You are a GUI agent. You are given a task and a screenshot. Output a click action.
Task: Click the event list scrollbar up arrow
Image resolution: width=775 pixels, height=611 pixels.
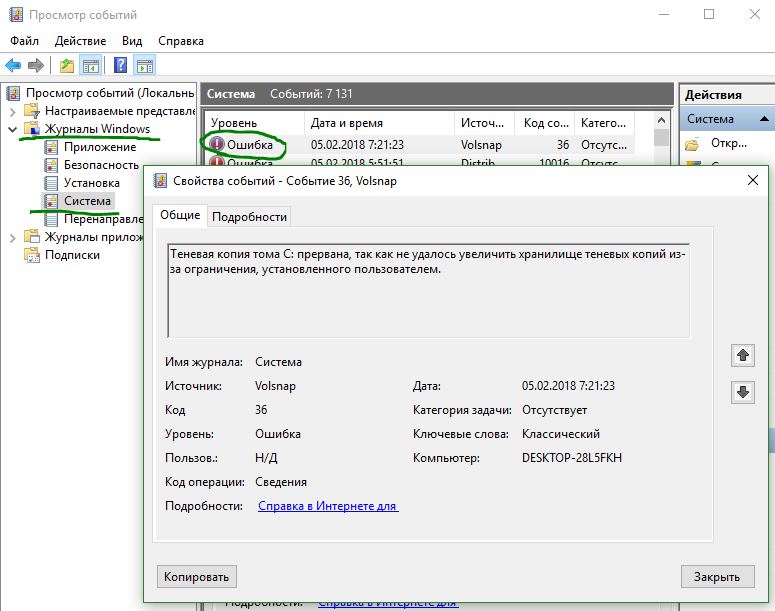661,121
